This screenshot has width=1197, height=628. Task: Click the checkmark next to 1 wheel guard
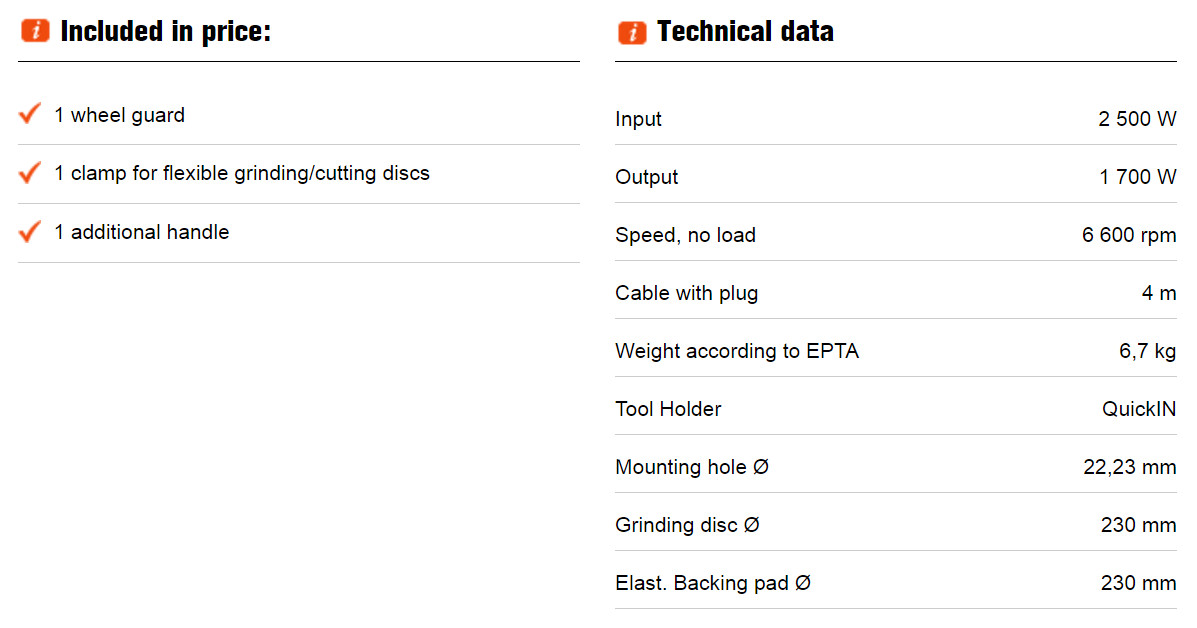pyautogui.click(x=30, y=113)
